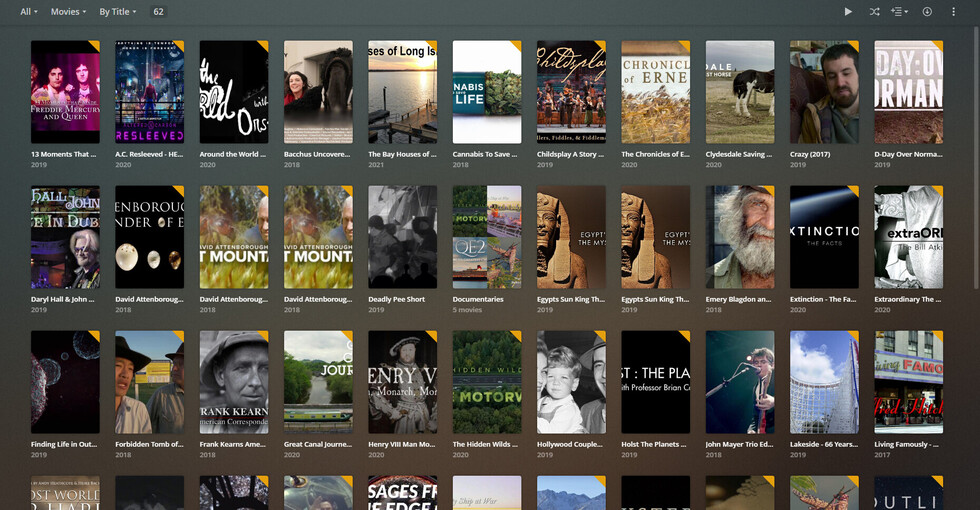This screenshot has width=980, height=510.
Task: Open the Attenborough Wonder of Eggs poster
Action: [x=149, y=237]
